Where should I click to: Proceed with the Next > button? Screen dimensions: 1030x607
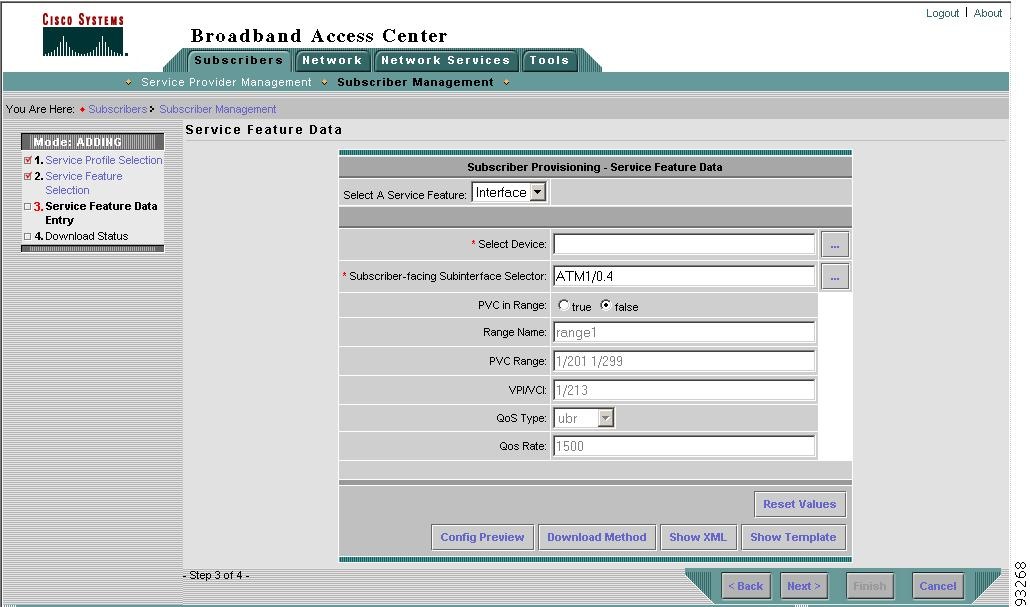pos(803,586)
